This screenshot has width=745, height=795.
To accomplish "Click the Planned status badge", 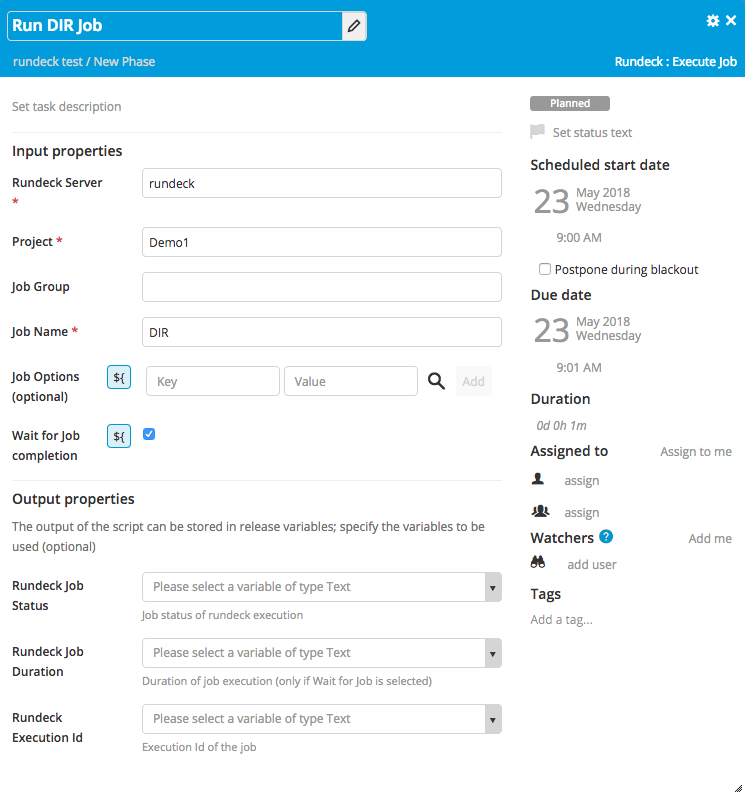I will (570, 103).
